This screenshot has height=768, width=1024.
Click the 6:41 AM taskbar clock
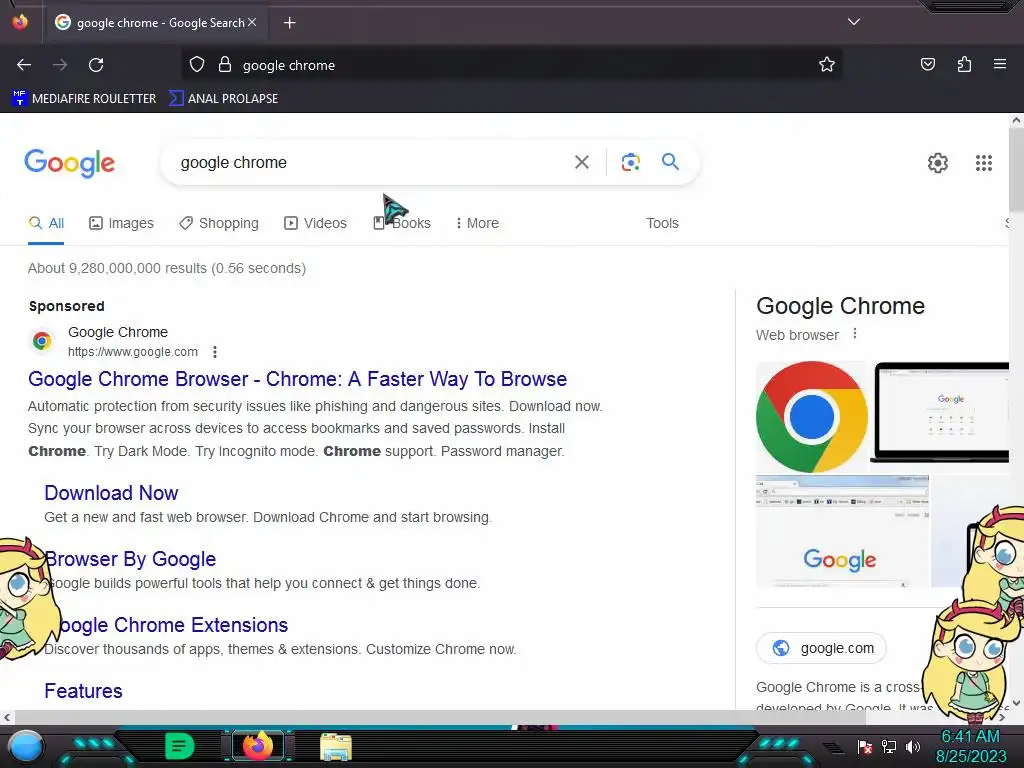click(x=971, y=737)
